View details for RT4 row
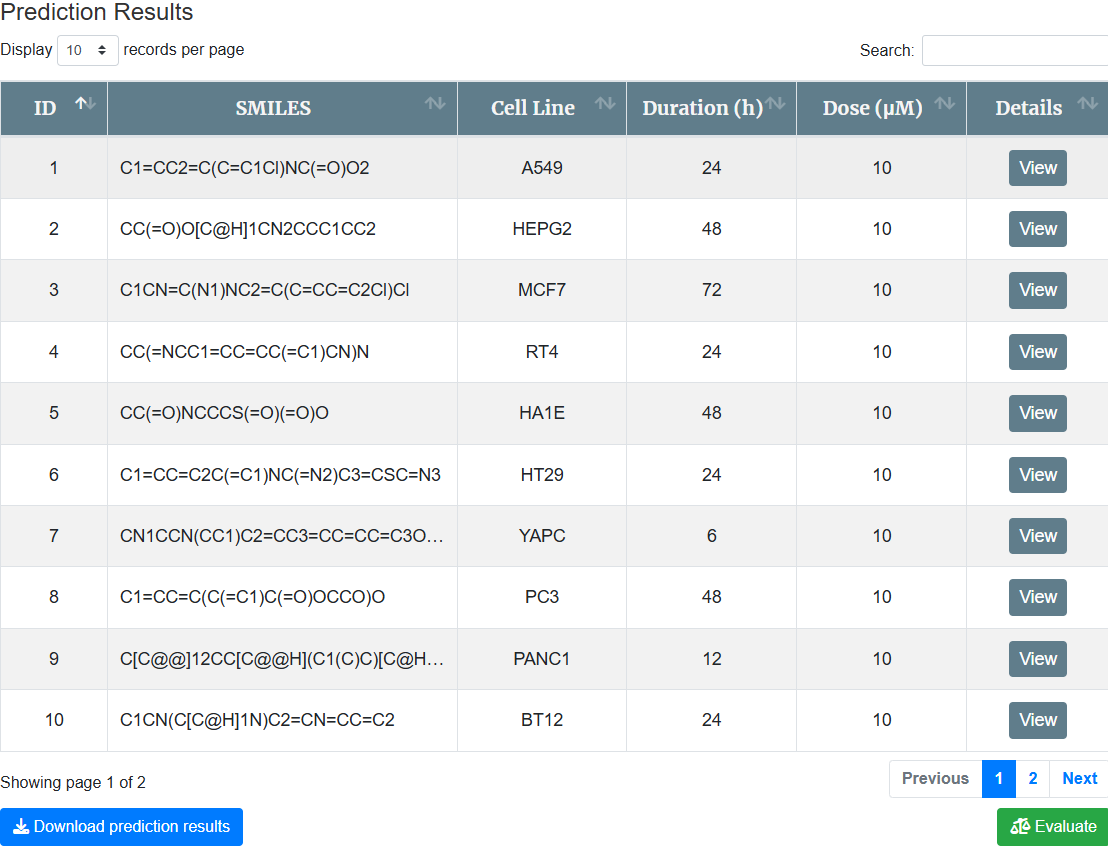Image resolution: width=1108 pixels, height=846 pixels. tap(1037, 352)
